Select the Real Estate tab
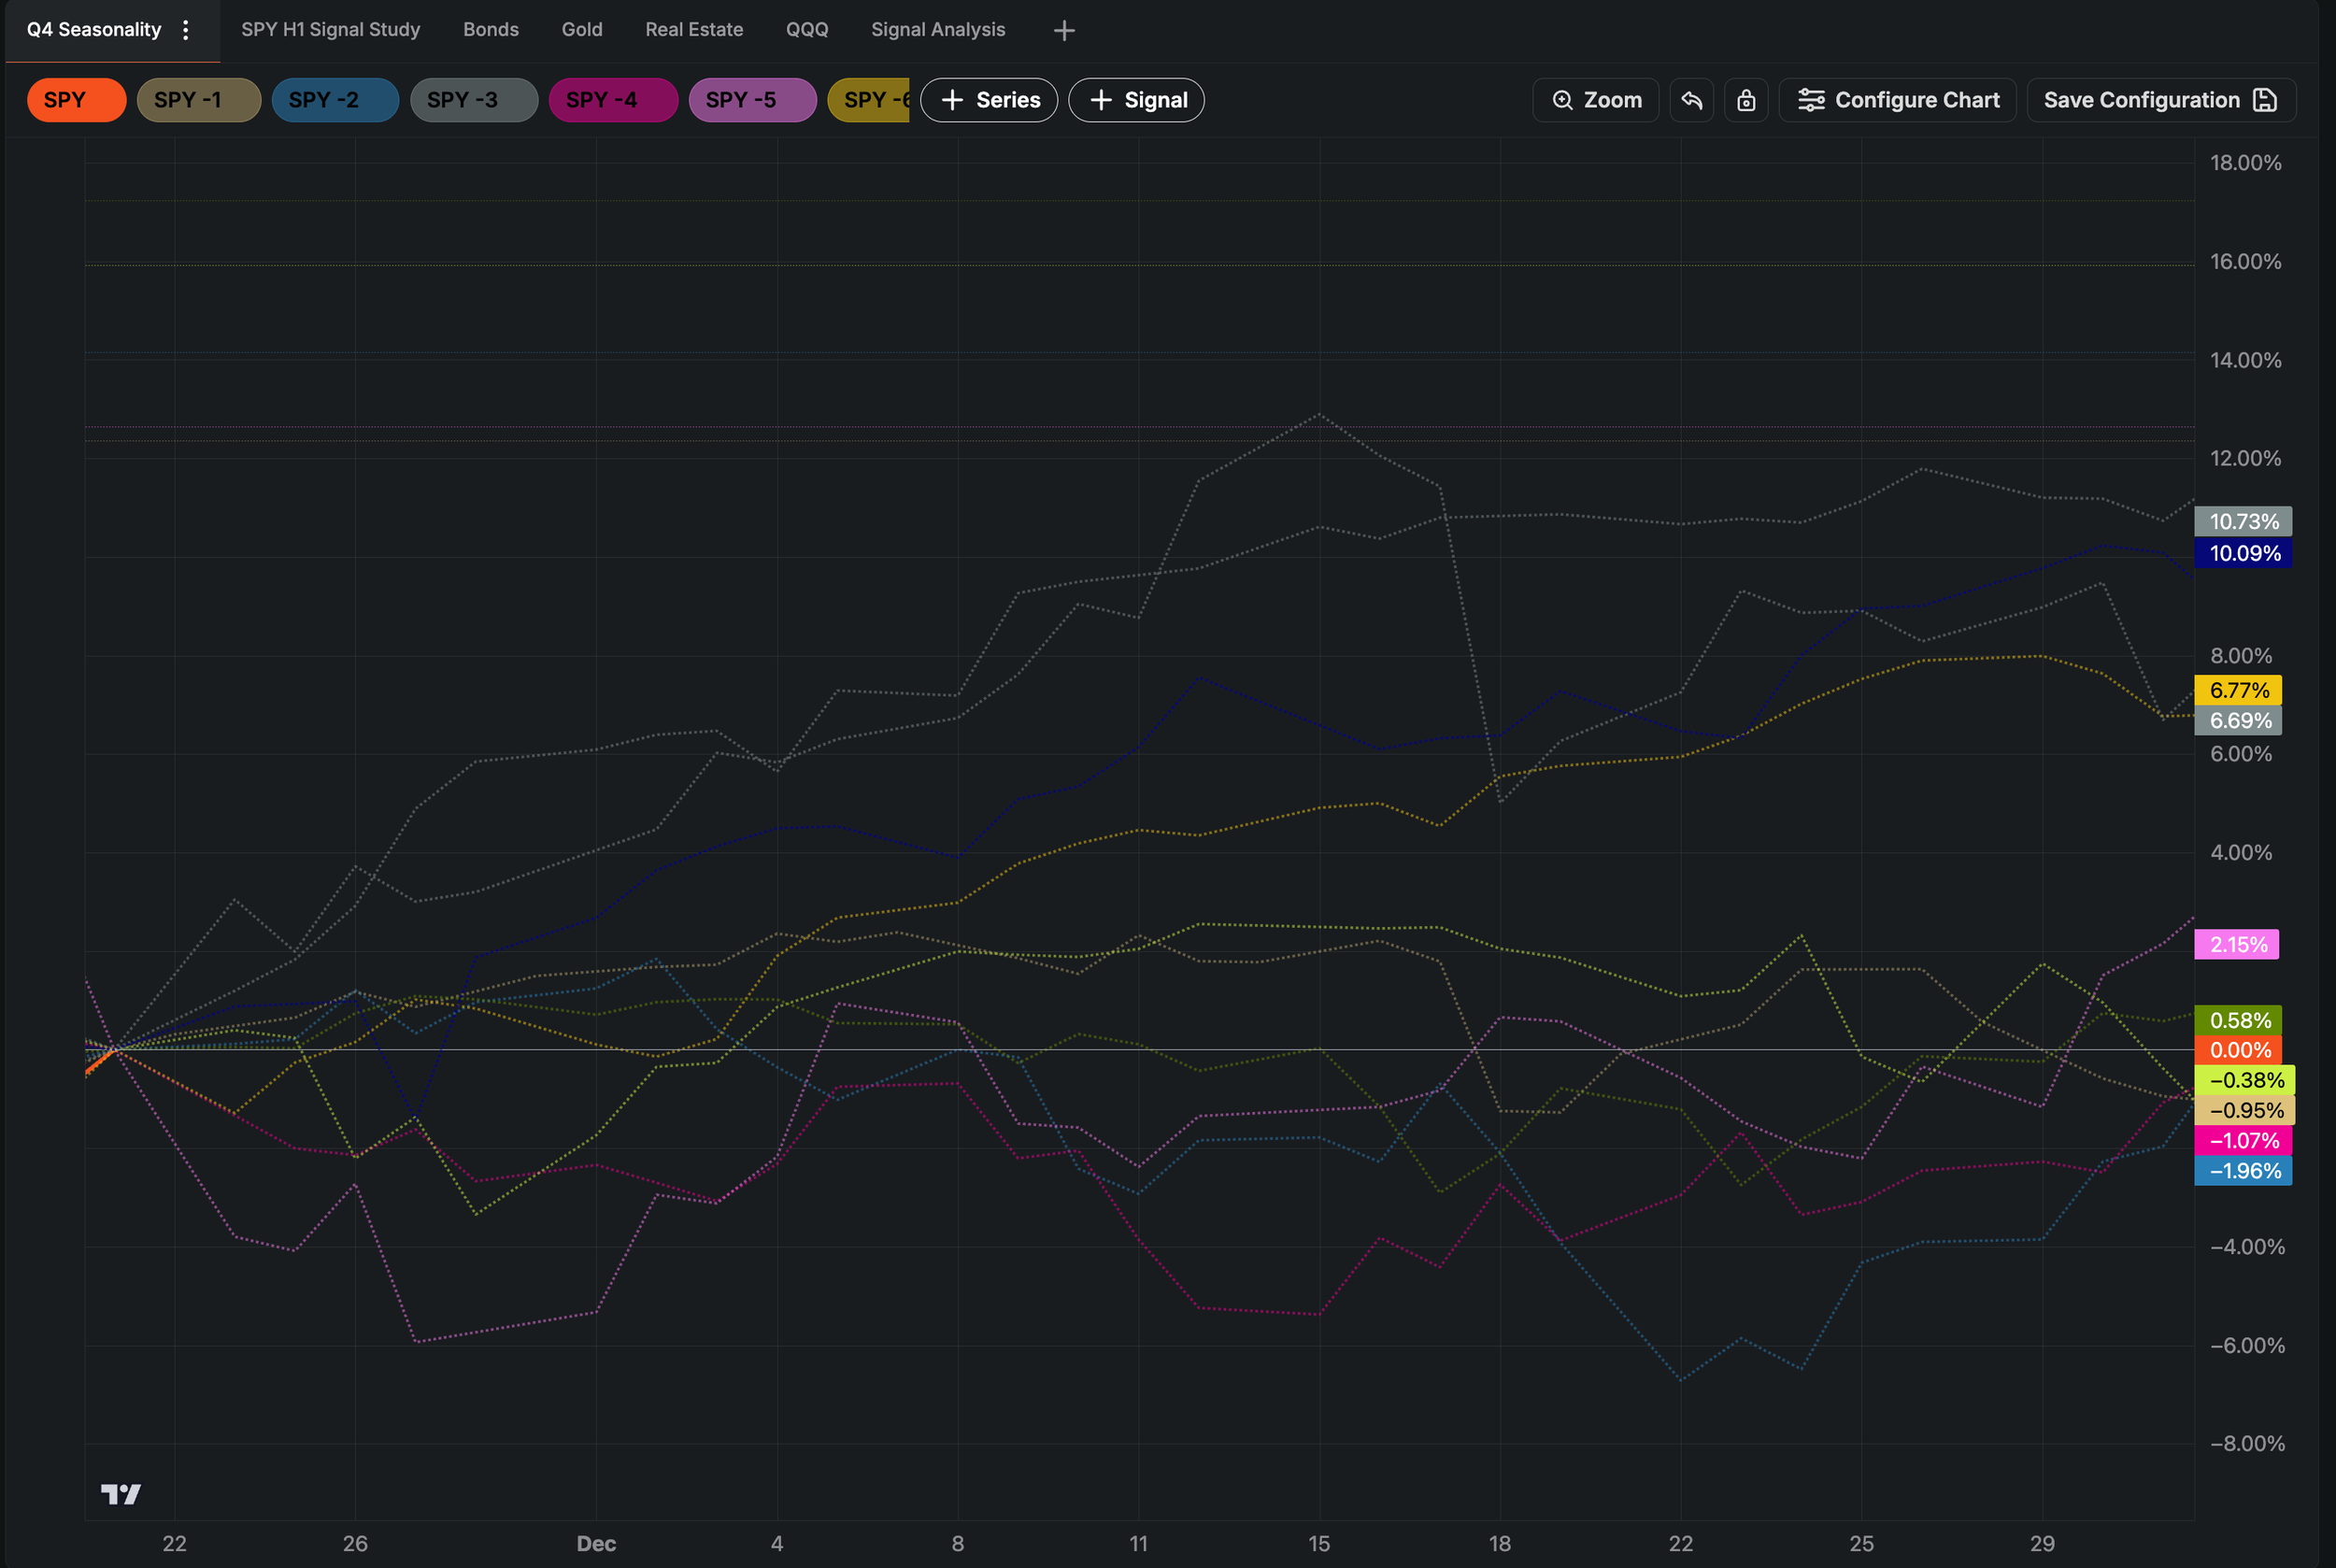Screen dimensions: 2336x1568 click(x=693, y=30)
